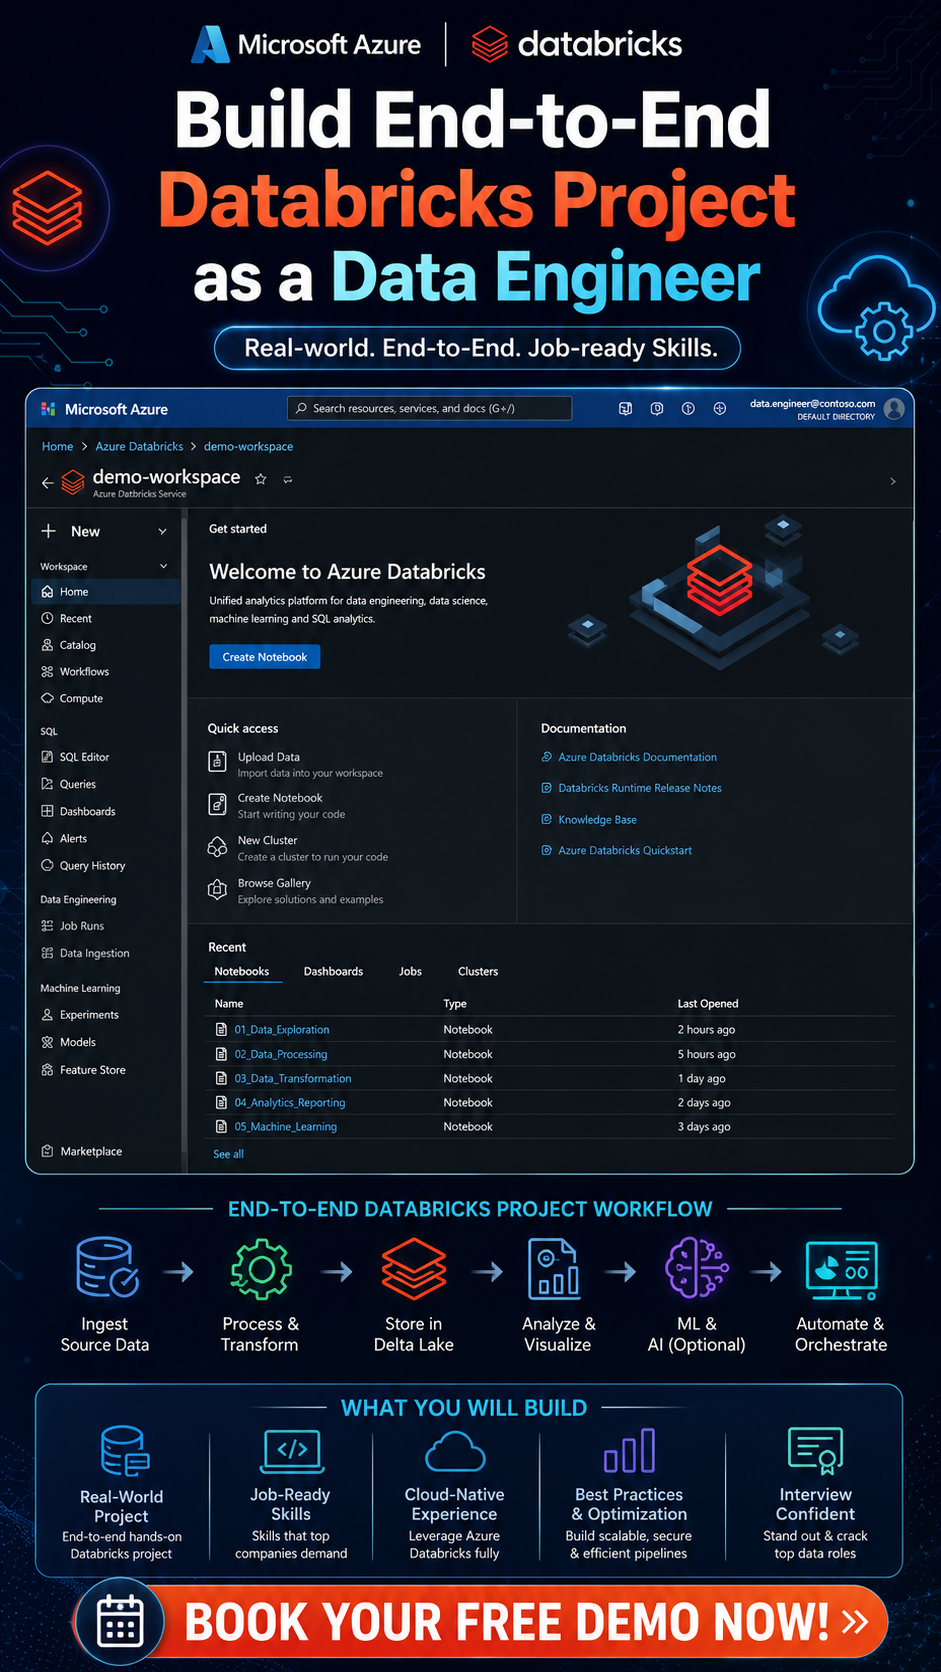Click the help icon in top bar
The image size is (941, 1672).
[688, 408]
